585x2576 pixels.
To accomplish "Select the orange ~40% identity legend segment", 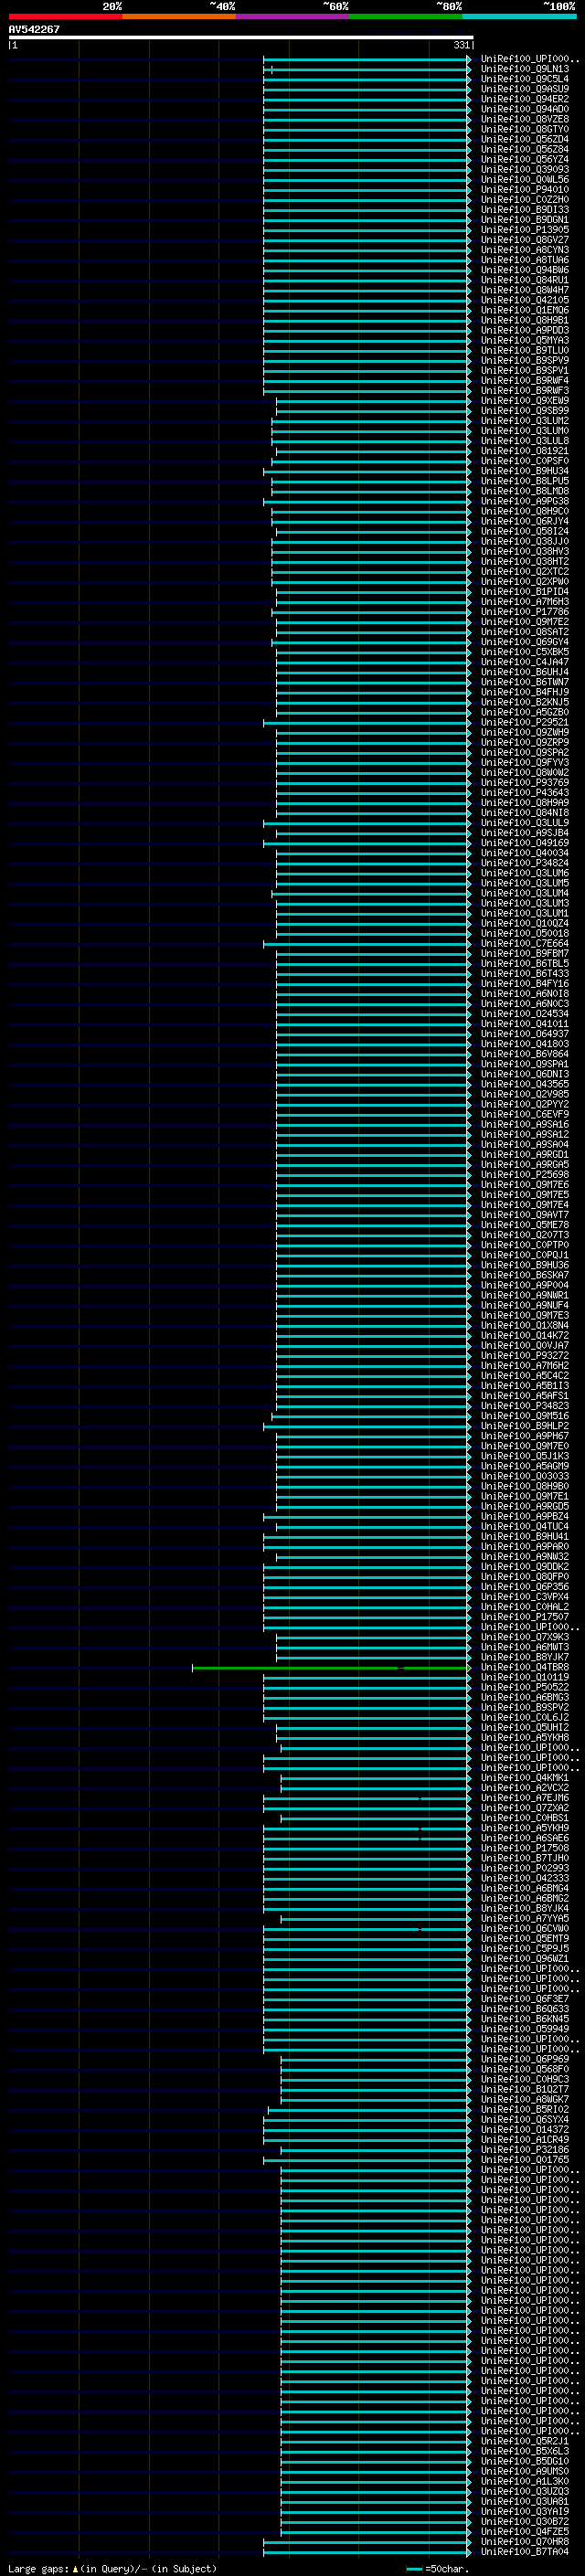I will click(x=179, y=16).
